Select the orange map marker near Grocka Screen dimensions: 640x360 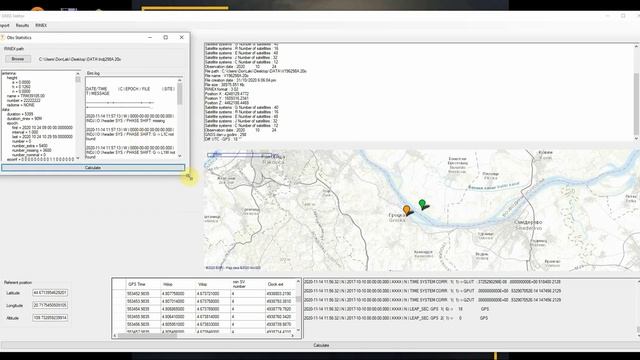[x=407, y=210]
